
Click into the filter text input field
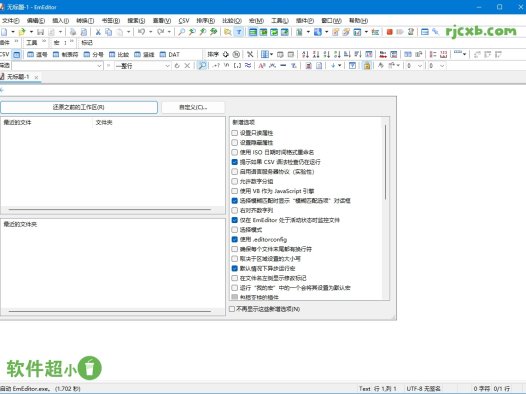pos(54,66)
